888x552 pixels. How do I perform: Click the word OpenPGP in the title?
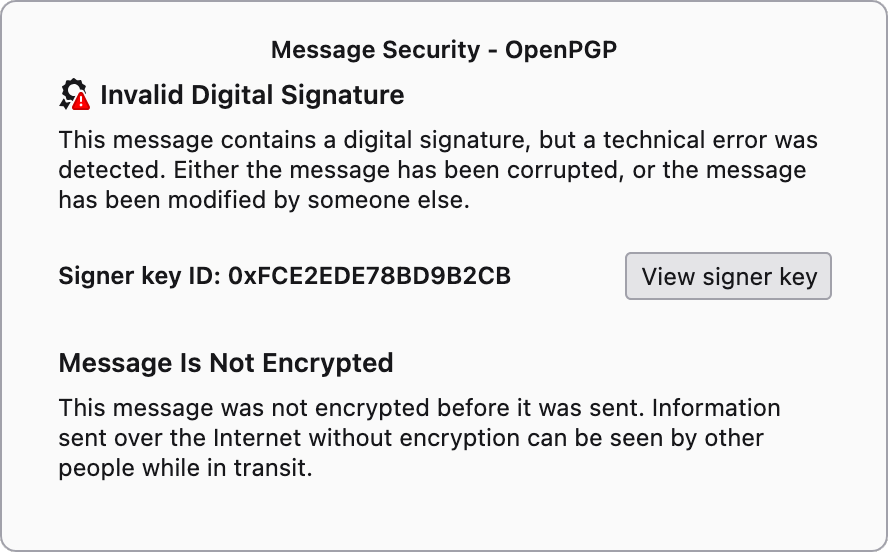[x=560, y=50]
